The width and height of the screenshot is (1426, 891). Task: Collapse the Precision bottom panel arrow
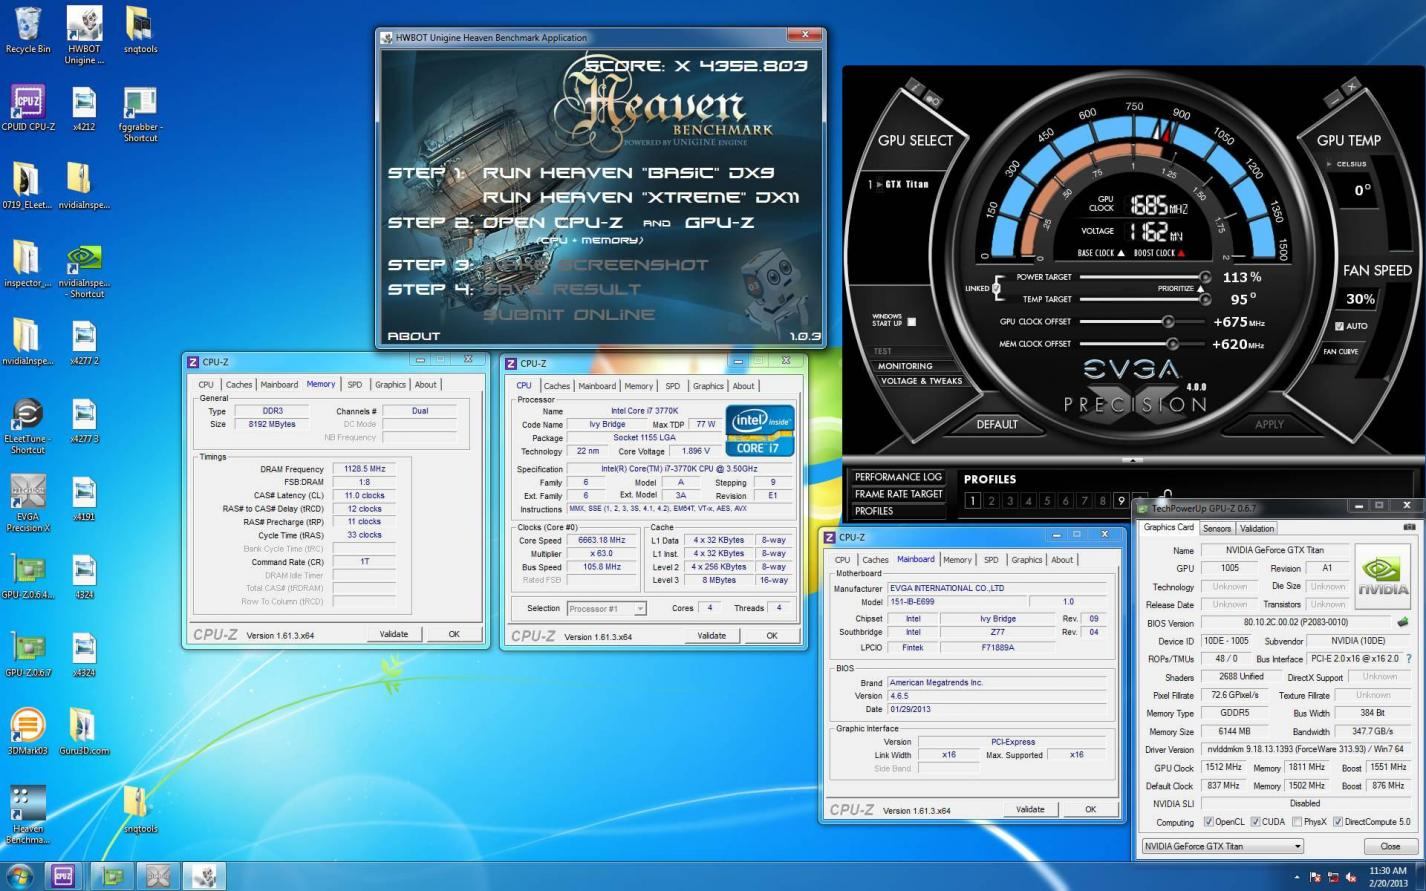pos(1132,460)
